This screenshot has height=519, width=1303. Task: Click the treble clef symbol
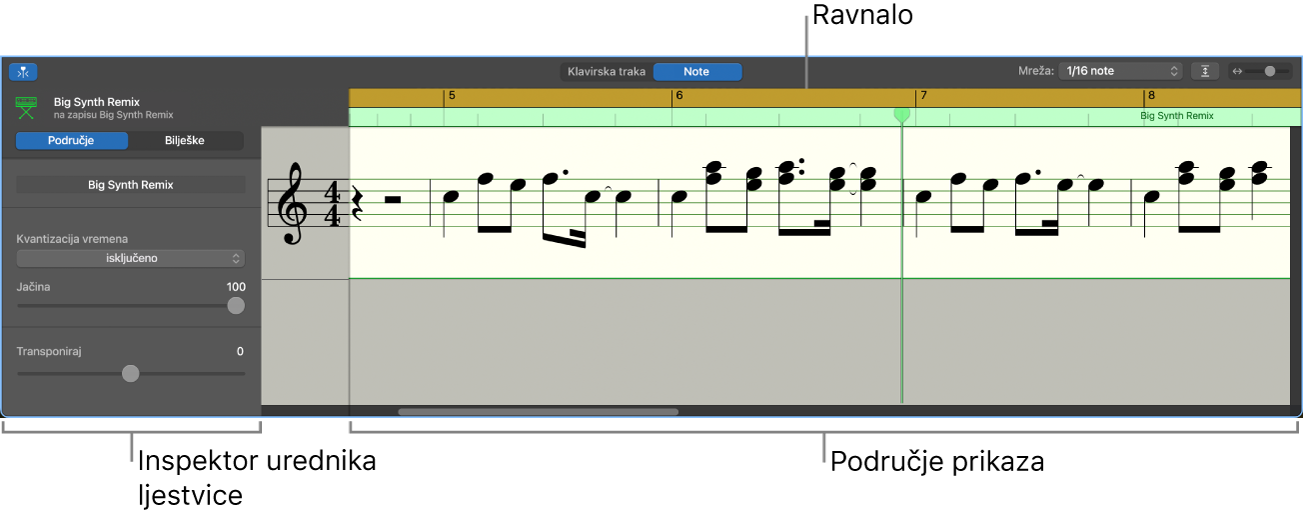coord(291,204)
